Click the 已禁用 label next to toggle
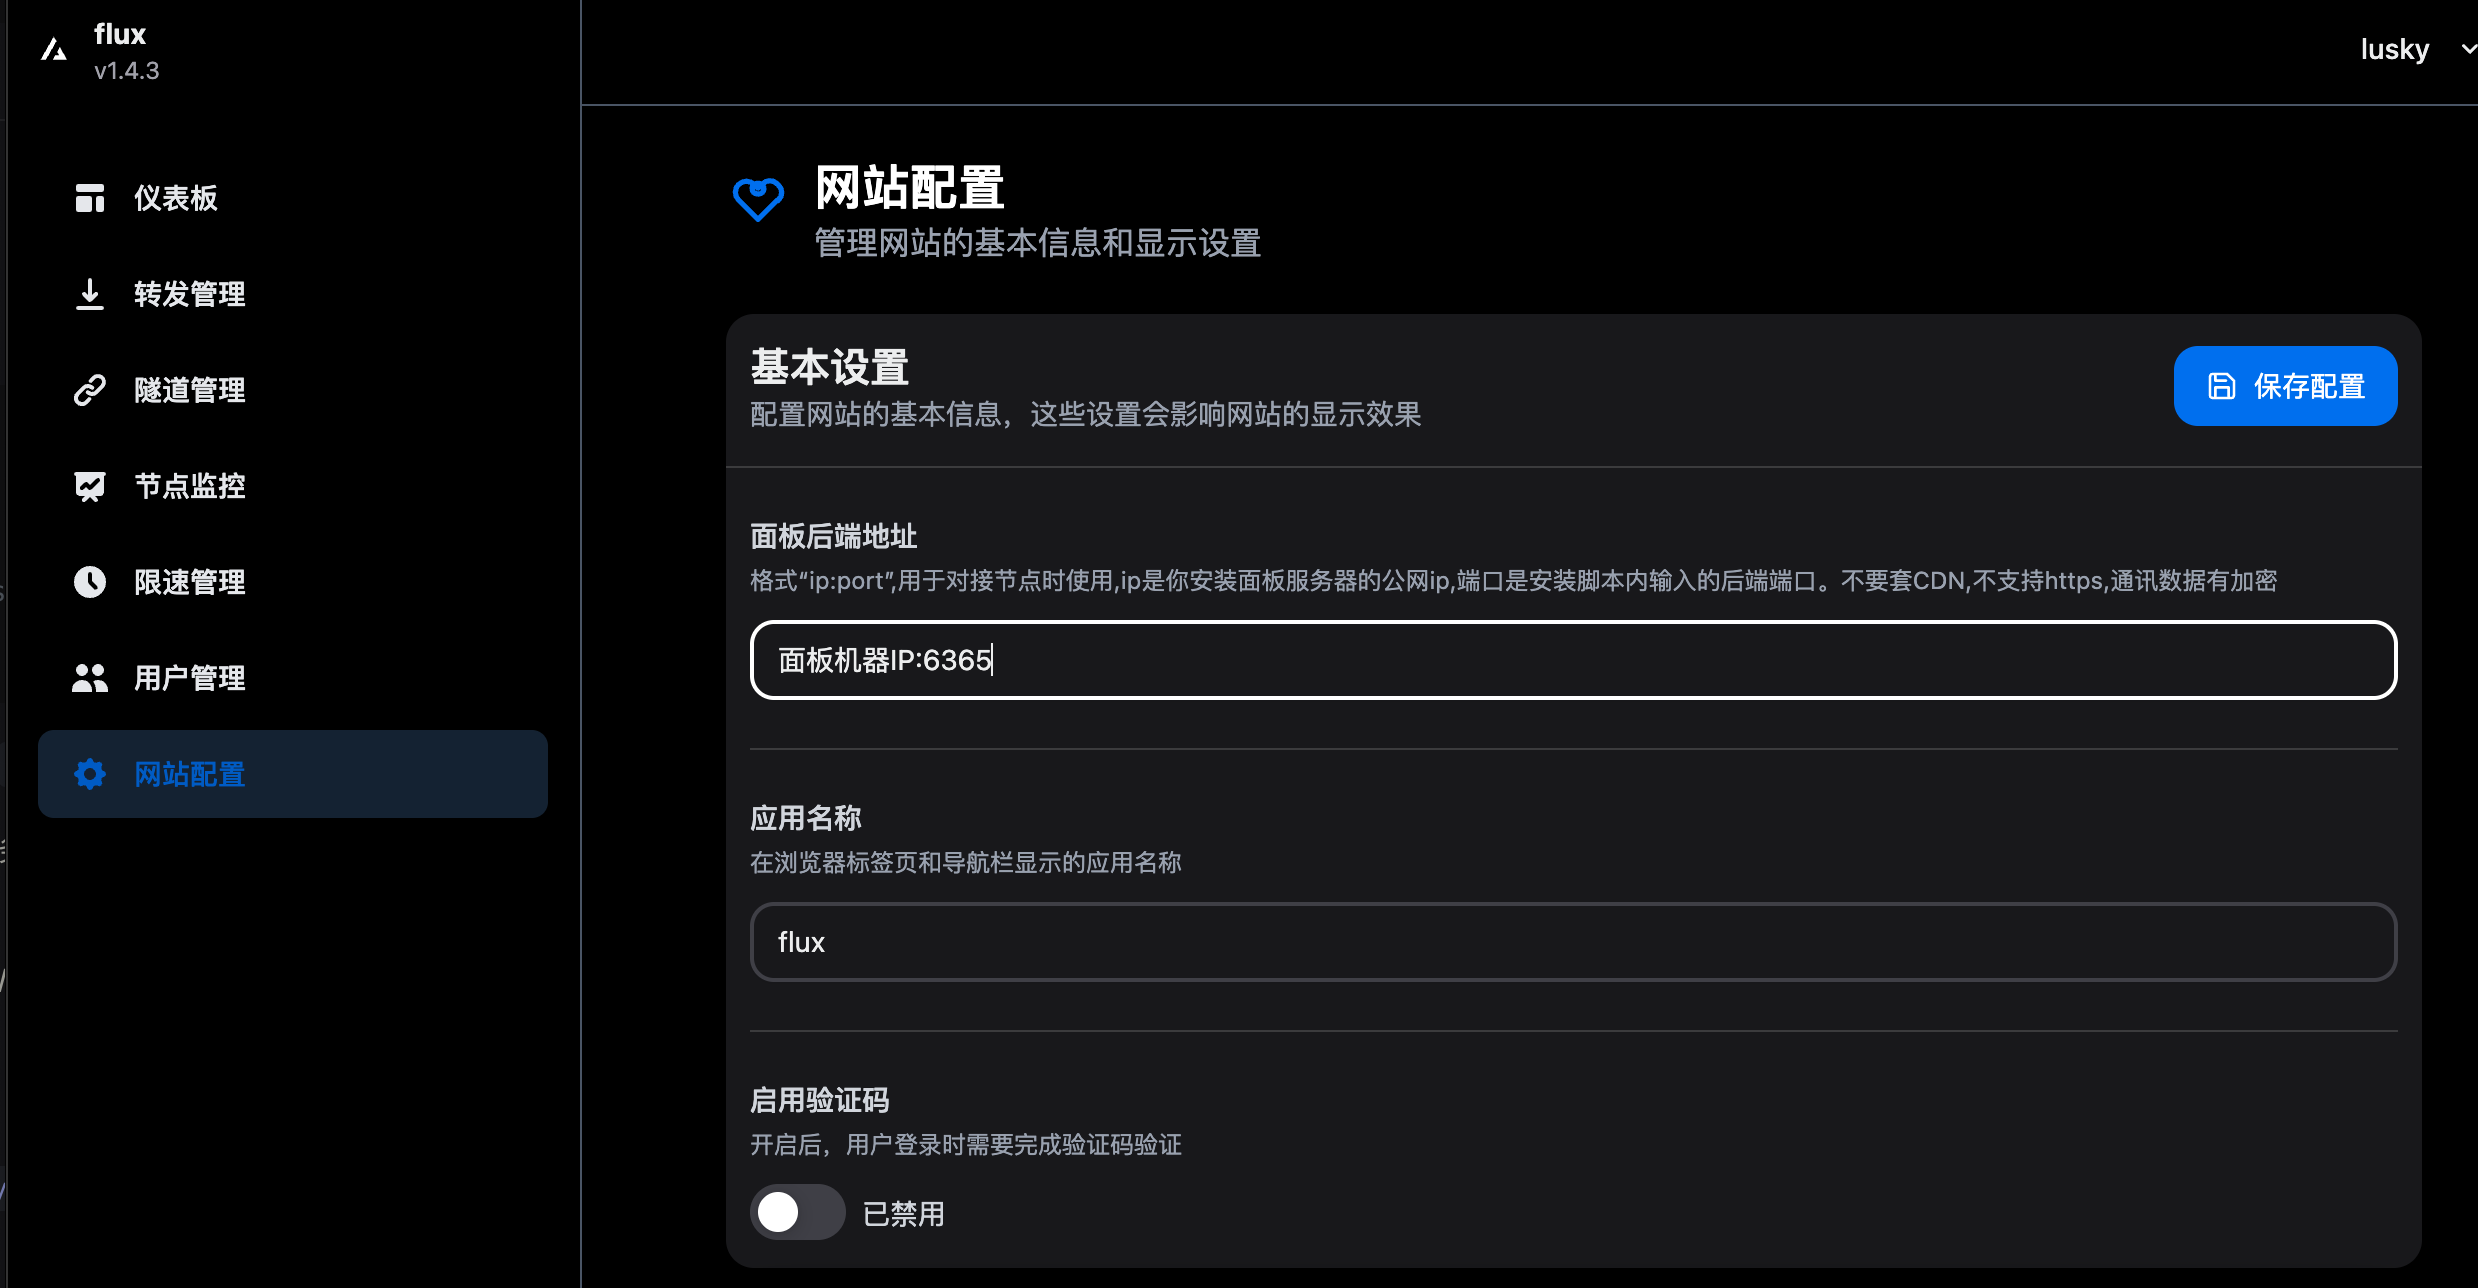2478x1288 pixels. tap(903, 1214)
